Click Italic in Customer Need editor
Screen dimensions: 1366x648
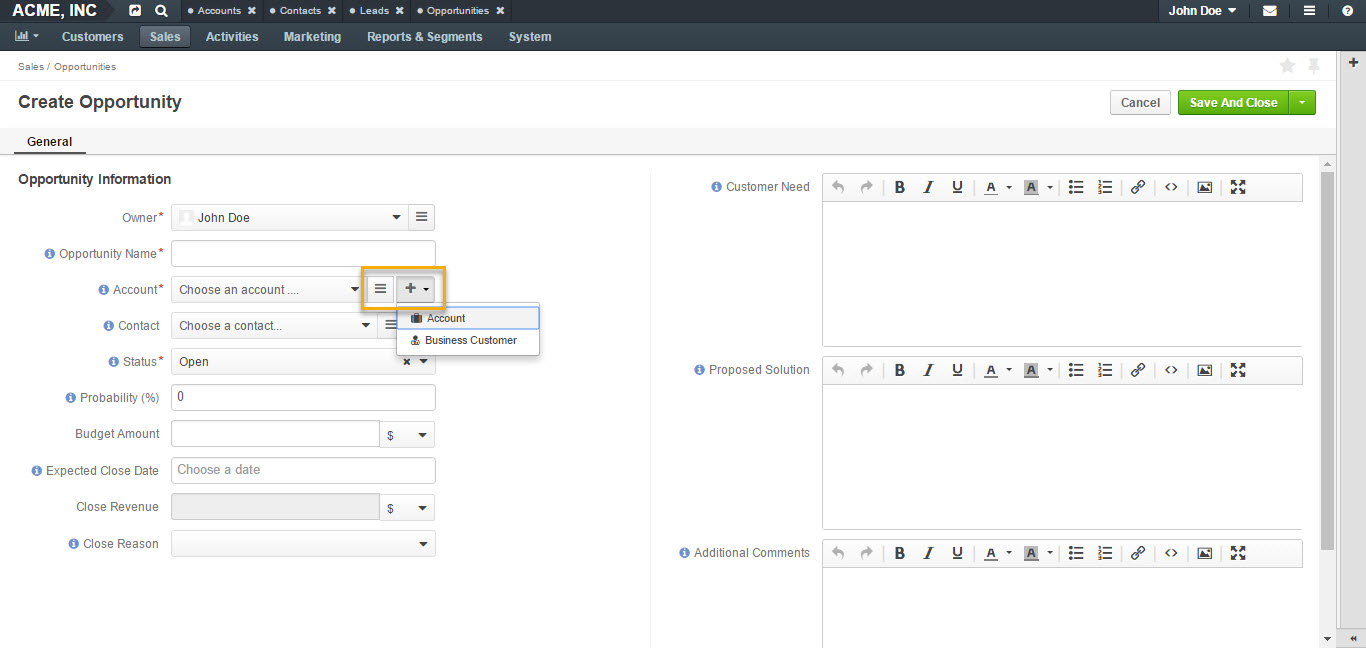[x=928, y=187]
